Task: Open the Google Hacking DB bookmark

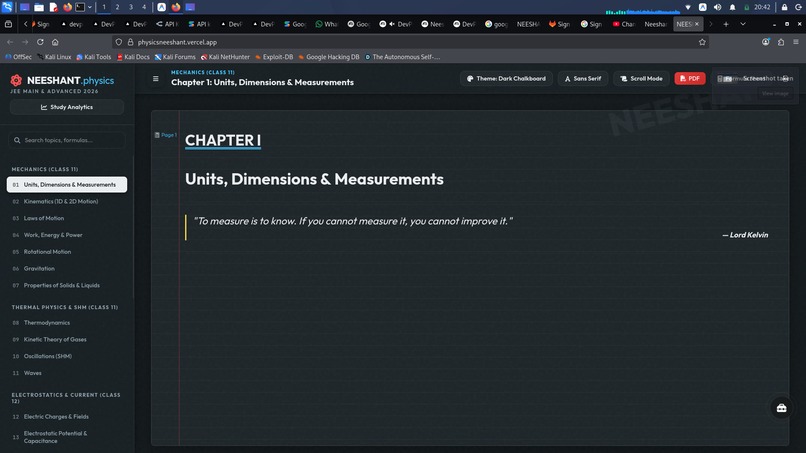Action: [x=328, y=57]
